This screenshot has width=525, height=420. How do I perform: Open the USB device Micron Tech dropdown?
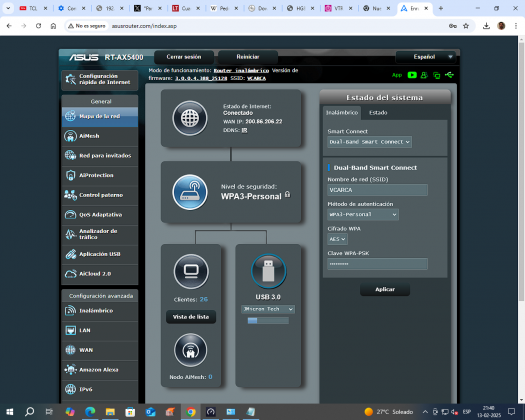tap(268, 309)
